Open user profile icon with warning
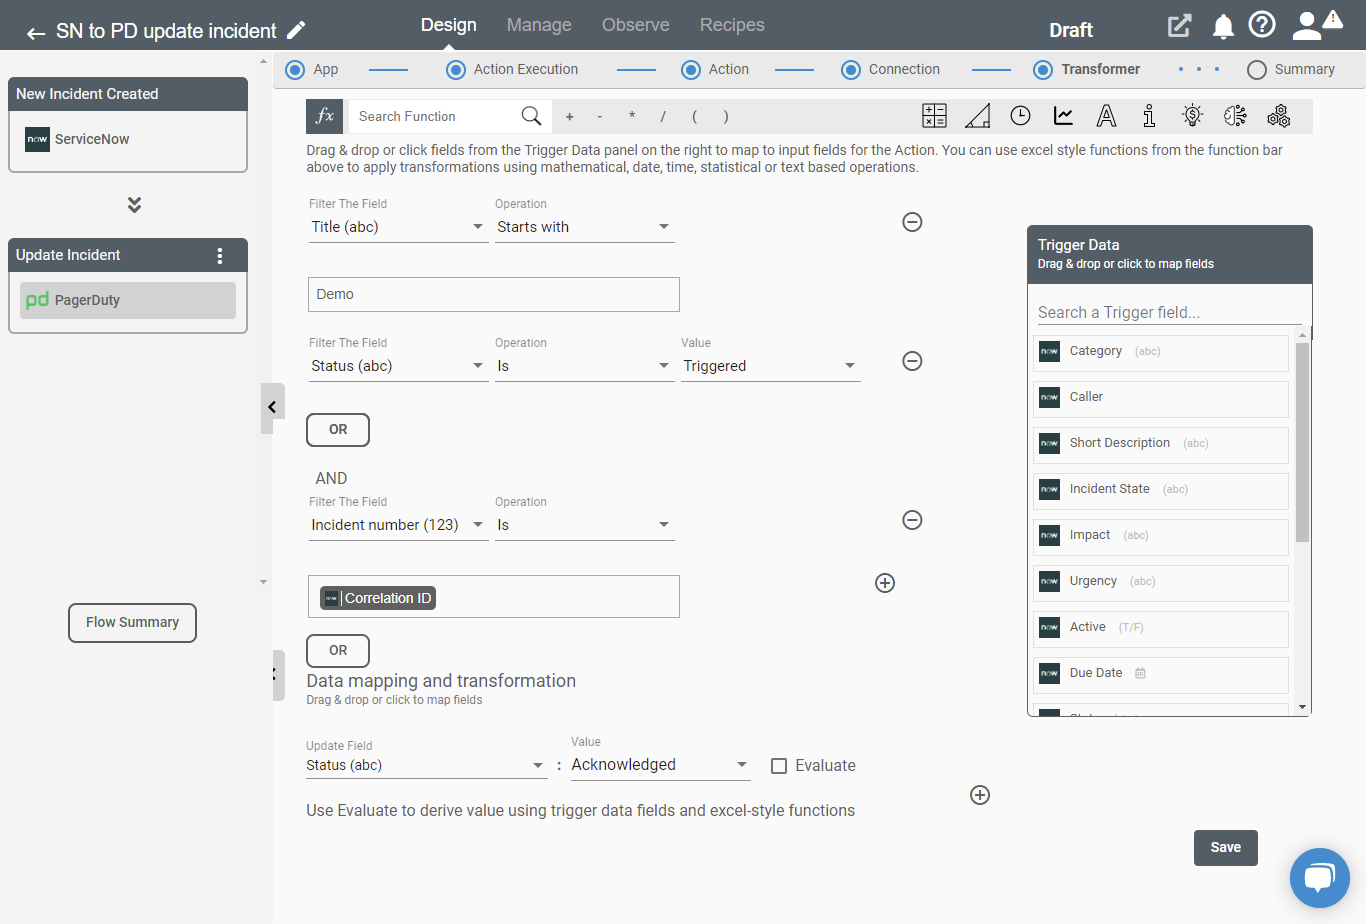Screen dimensions: 1366x924 coord(1317,25)
